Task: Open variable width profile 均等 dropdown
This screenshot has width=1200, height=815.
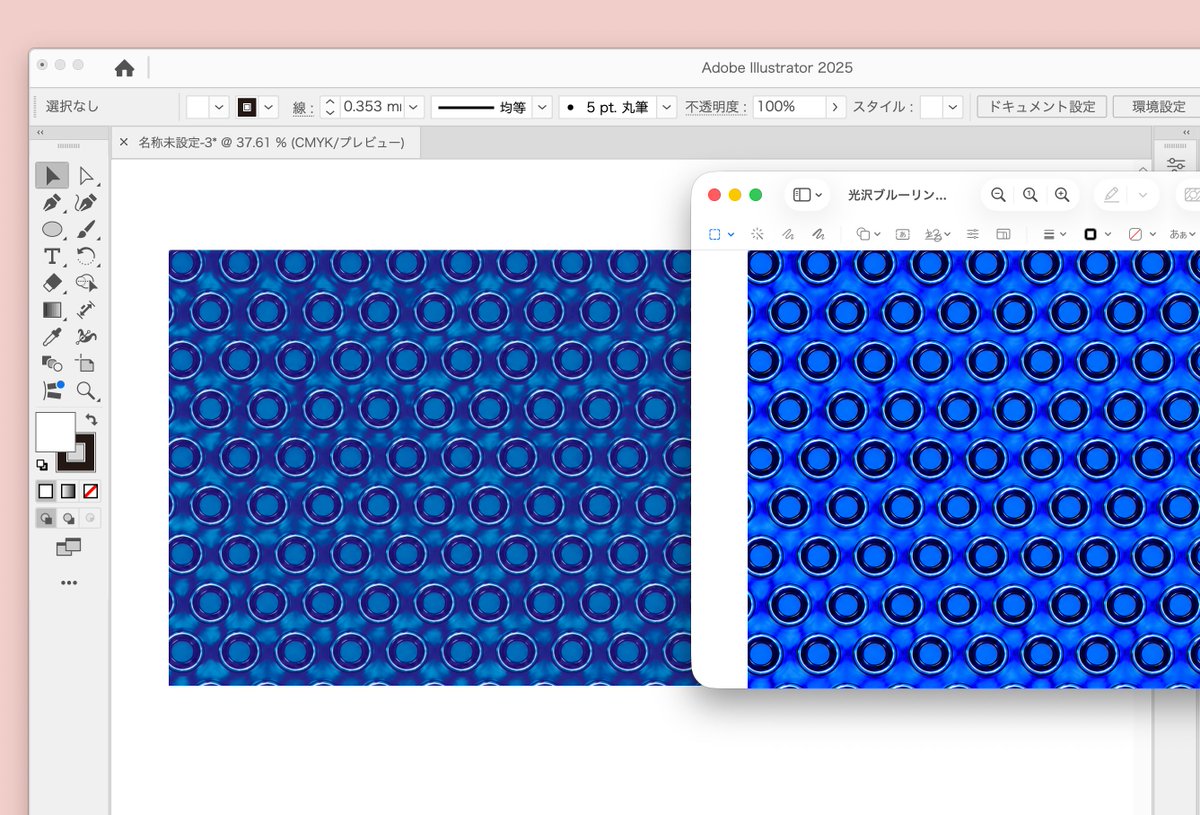Action: [x=541, y=107]
